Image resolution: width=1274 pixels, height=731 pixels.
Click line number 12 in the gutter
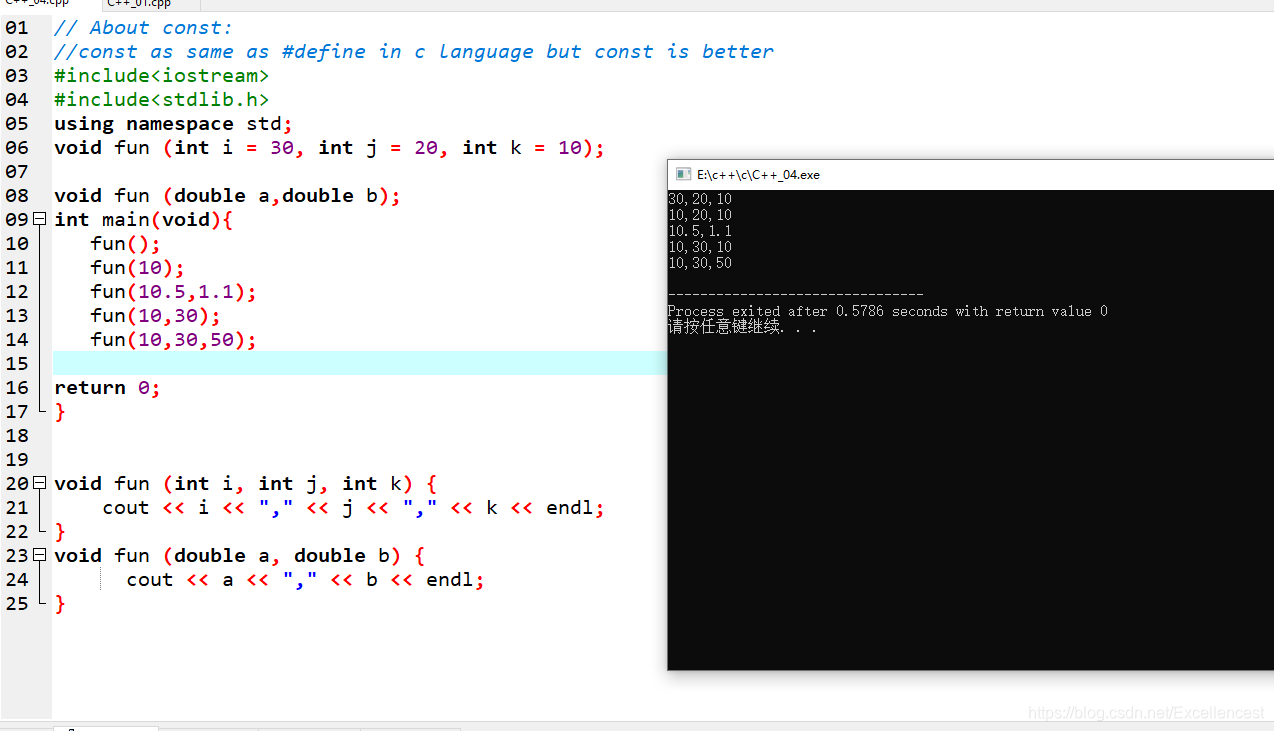pyautogui.click(x=17, y=291)
